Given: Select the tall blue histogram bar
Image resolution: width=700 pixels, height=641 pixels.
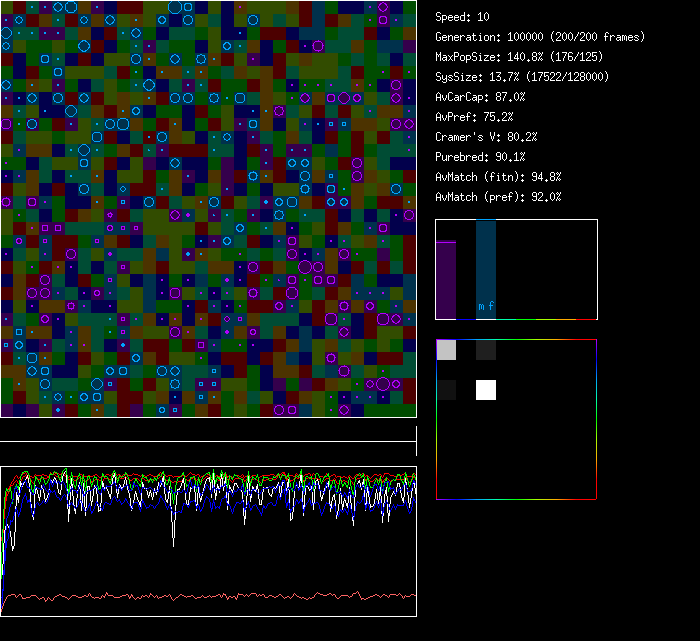Looking at the screenshot, I should coord(486,265).
